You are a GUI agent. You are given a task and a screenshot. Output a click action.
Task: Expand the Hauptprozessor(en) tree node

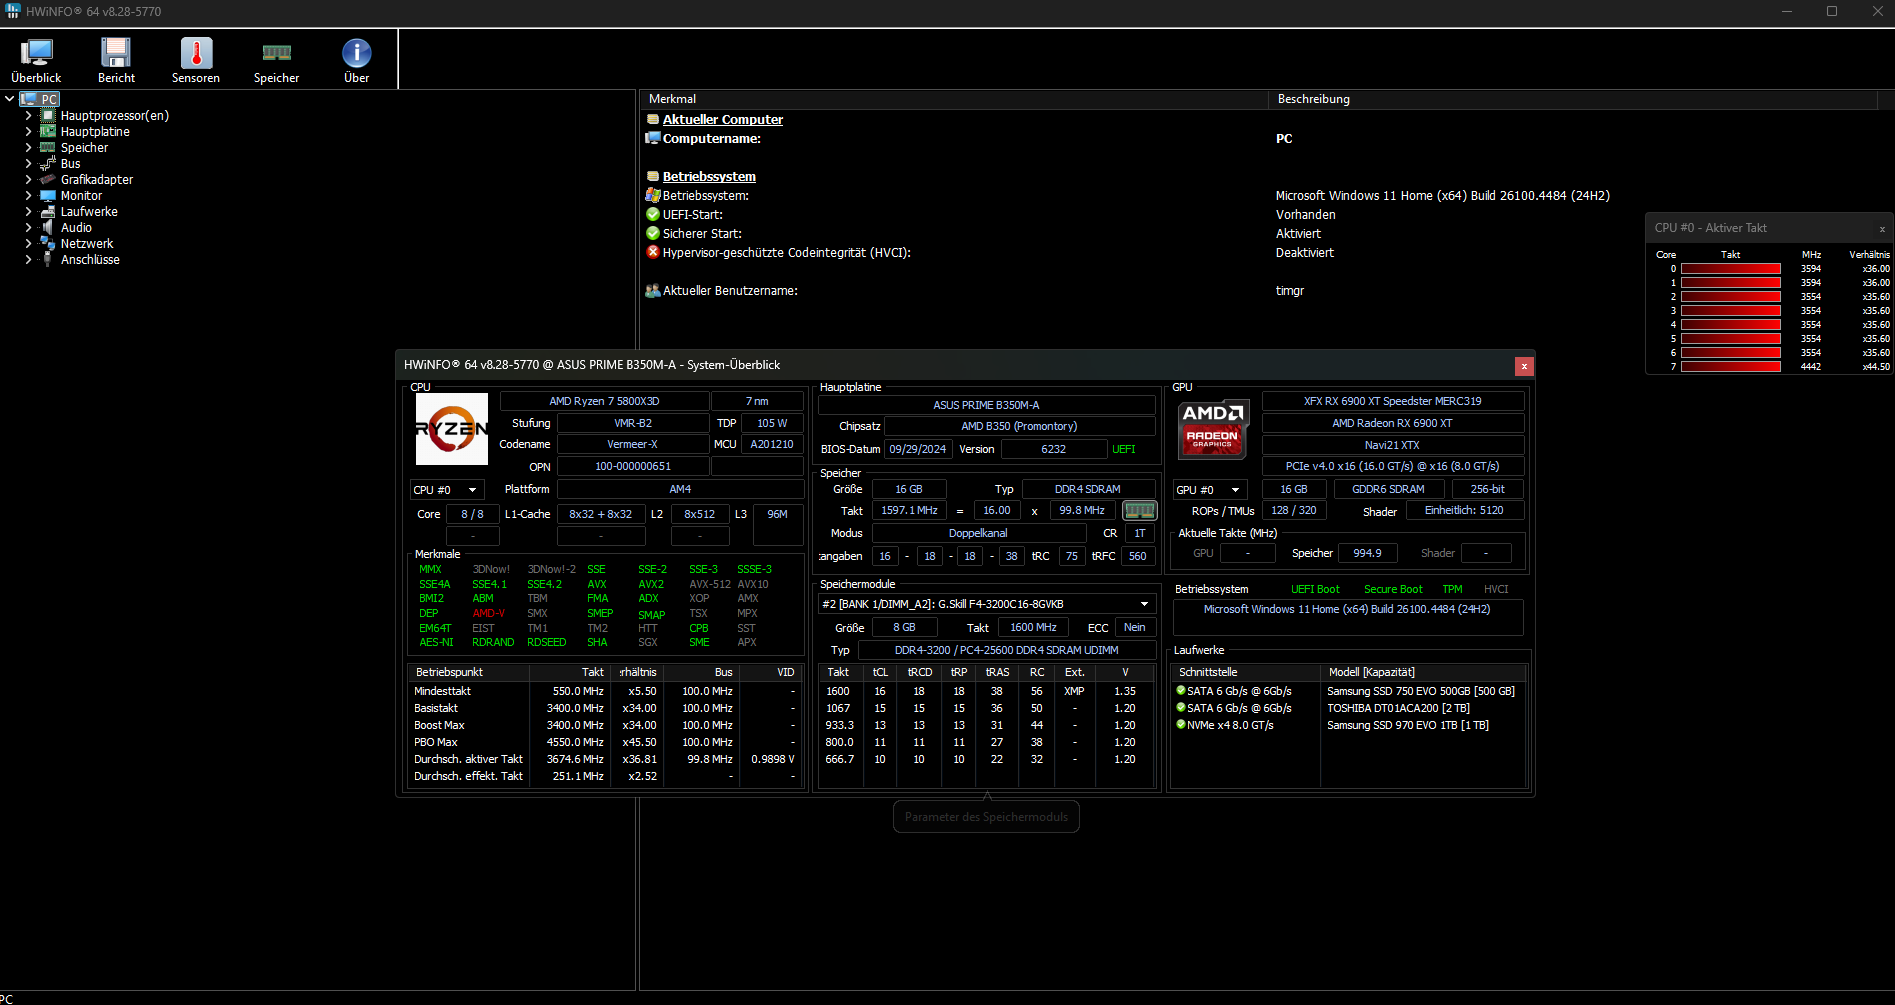(28, 116)
